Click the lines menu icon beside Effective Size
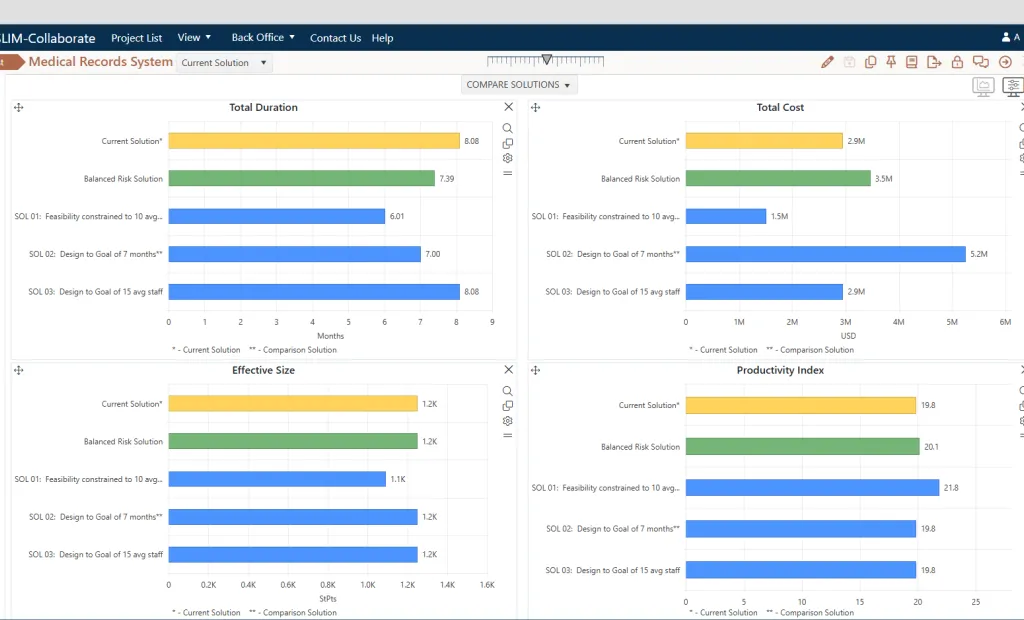 [x=507, y=435]
